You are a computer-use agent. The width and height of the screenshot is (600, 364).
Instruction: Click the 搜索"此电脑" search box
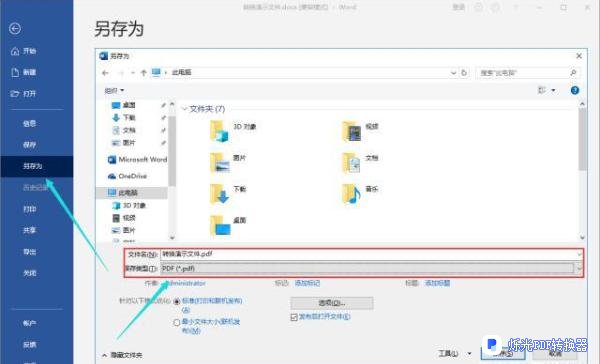(528, 73)
